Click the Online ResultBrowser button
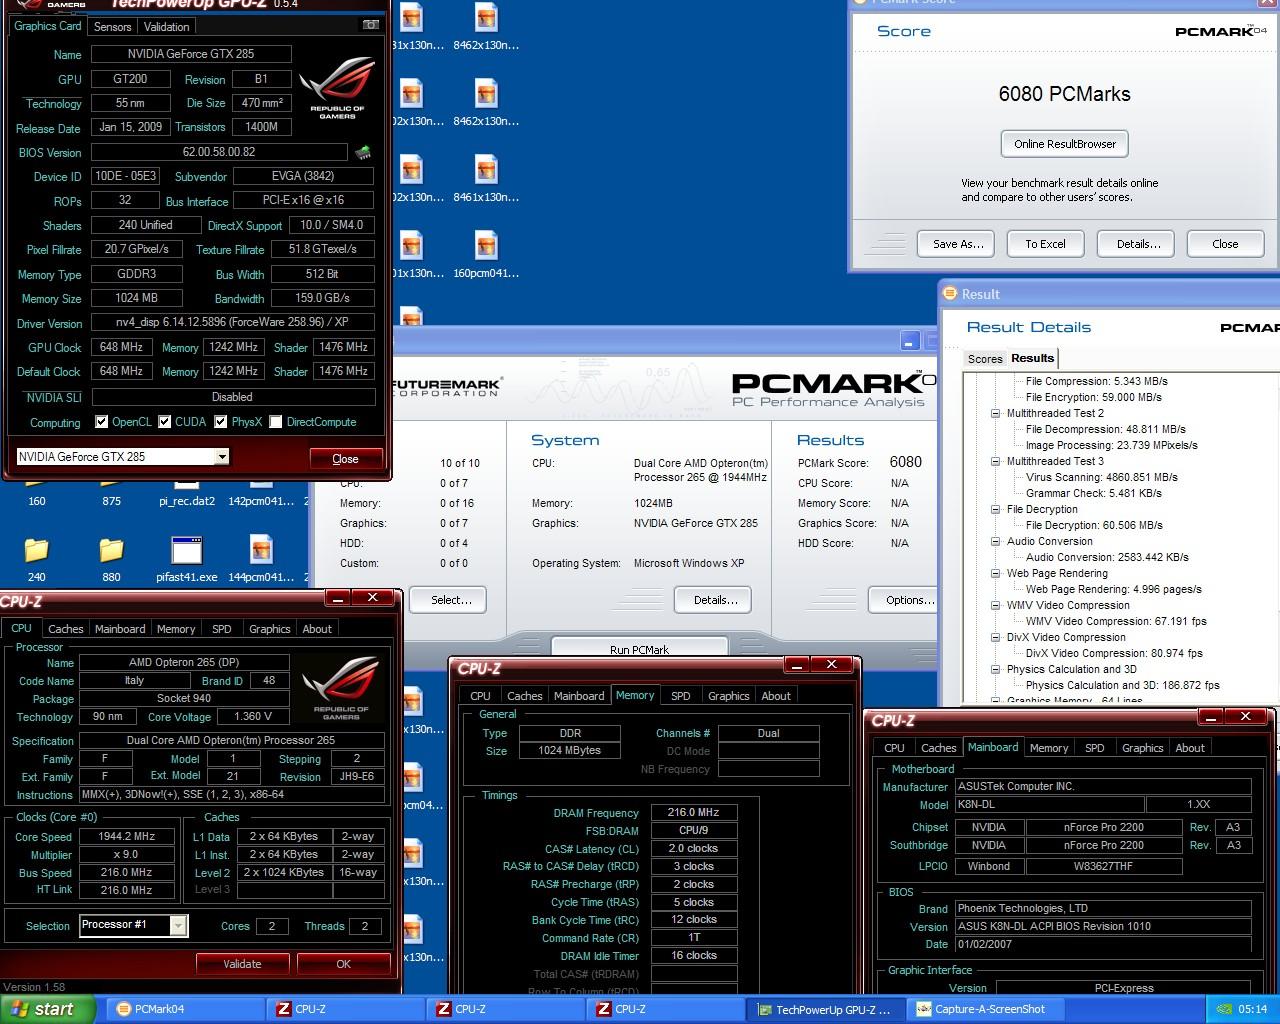 point(1065,144)
